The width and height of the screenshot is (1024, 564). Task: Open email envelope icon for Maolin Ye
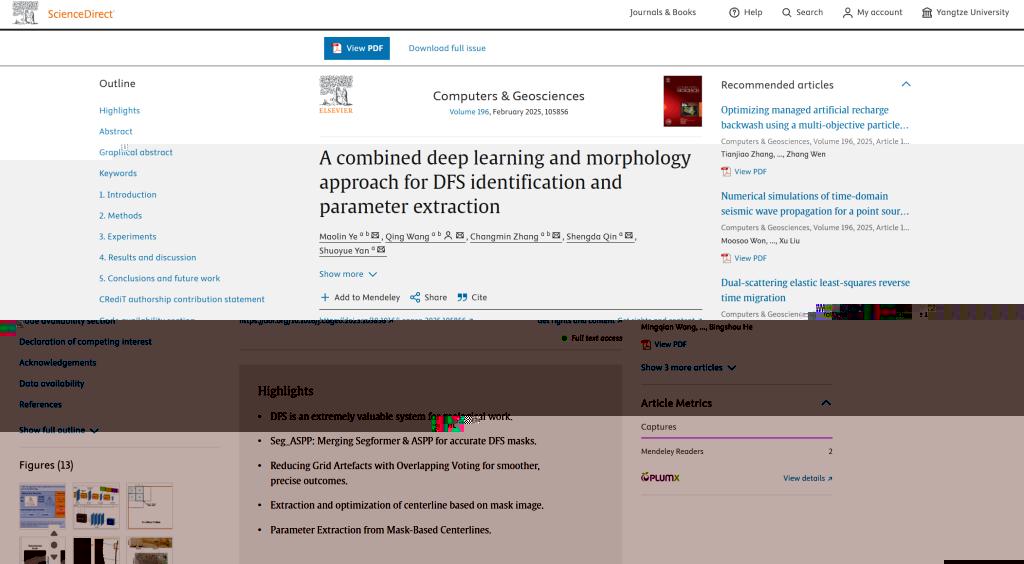pos(375,236)
